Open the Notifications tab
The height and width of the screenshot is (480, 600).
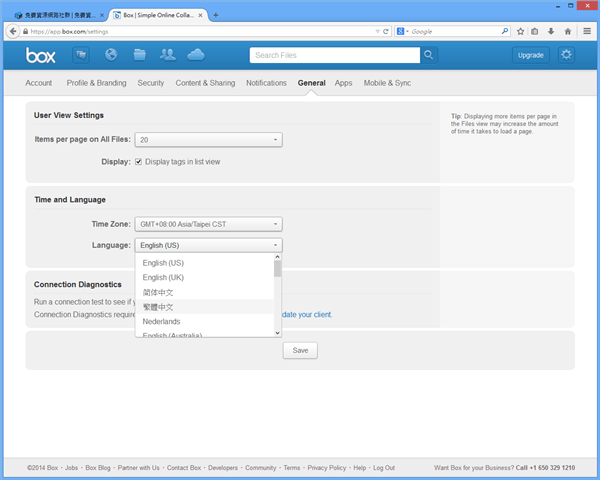pyautogui.click(x=266, y=83)
